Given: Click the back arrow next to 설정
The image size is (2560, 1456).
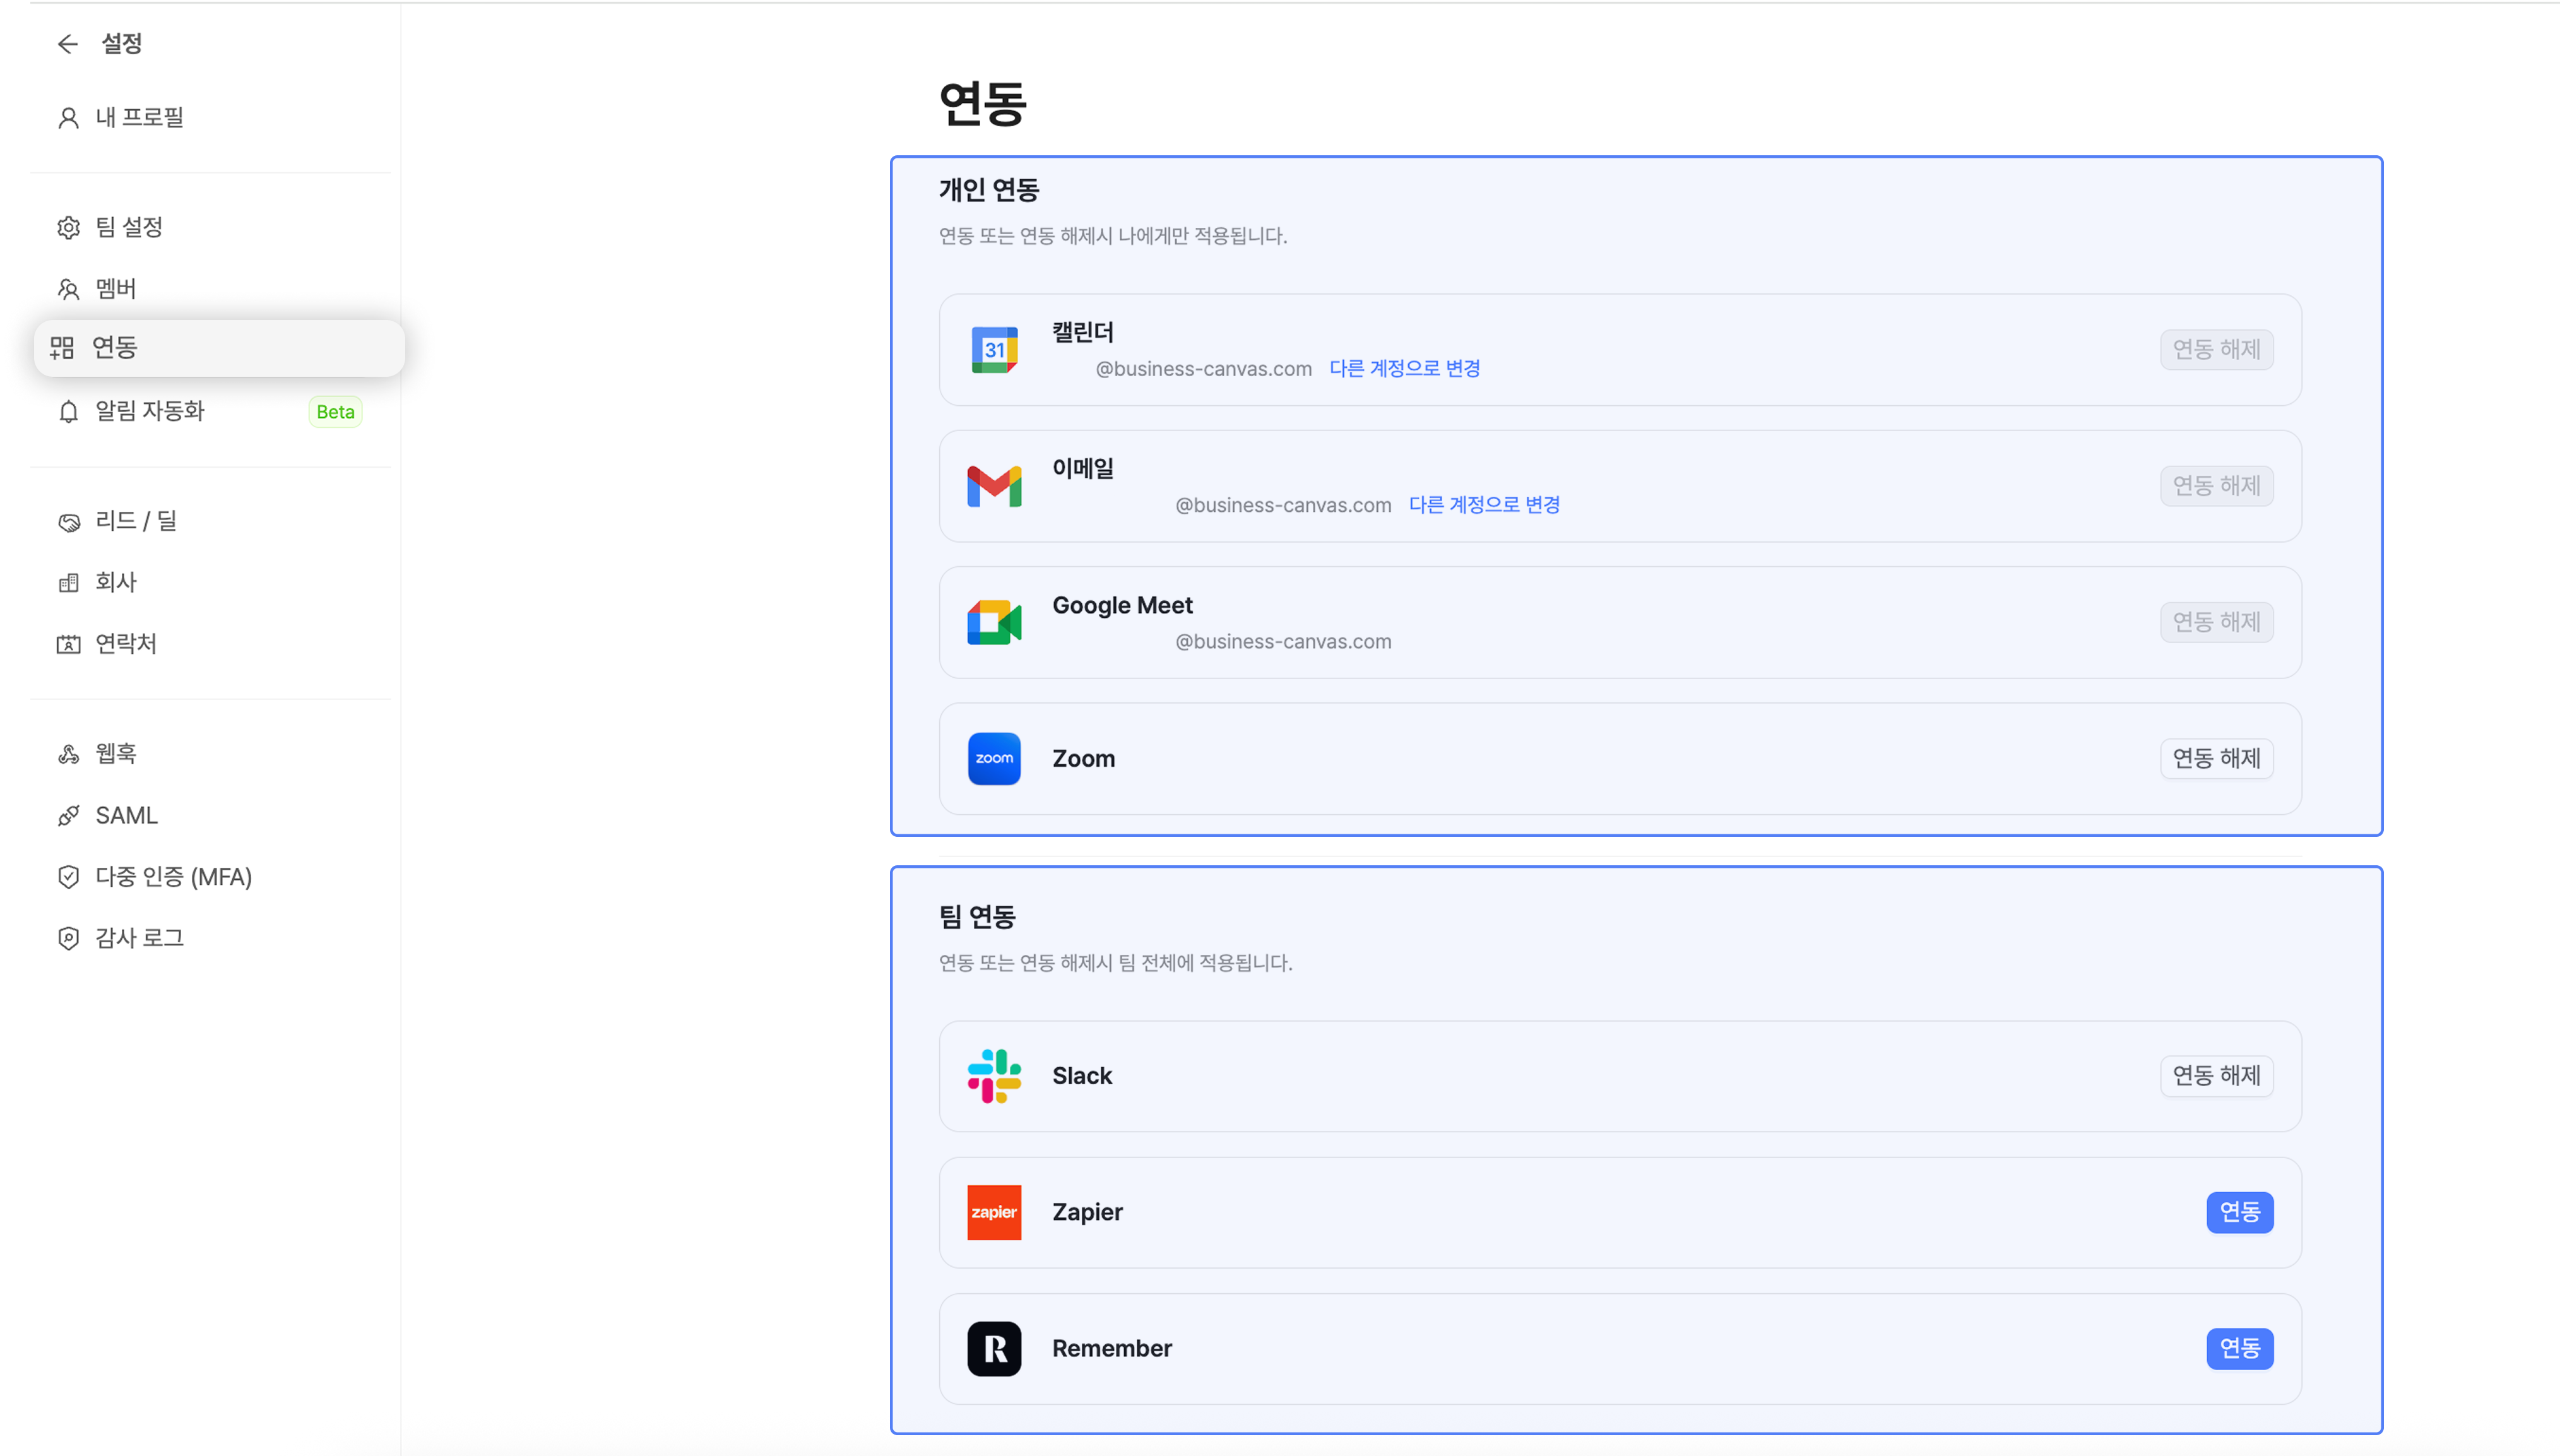Looking at the screenshot, I should point(67,44).
